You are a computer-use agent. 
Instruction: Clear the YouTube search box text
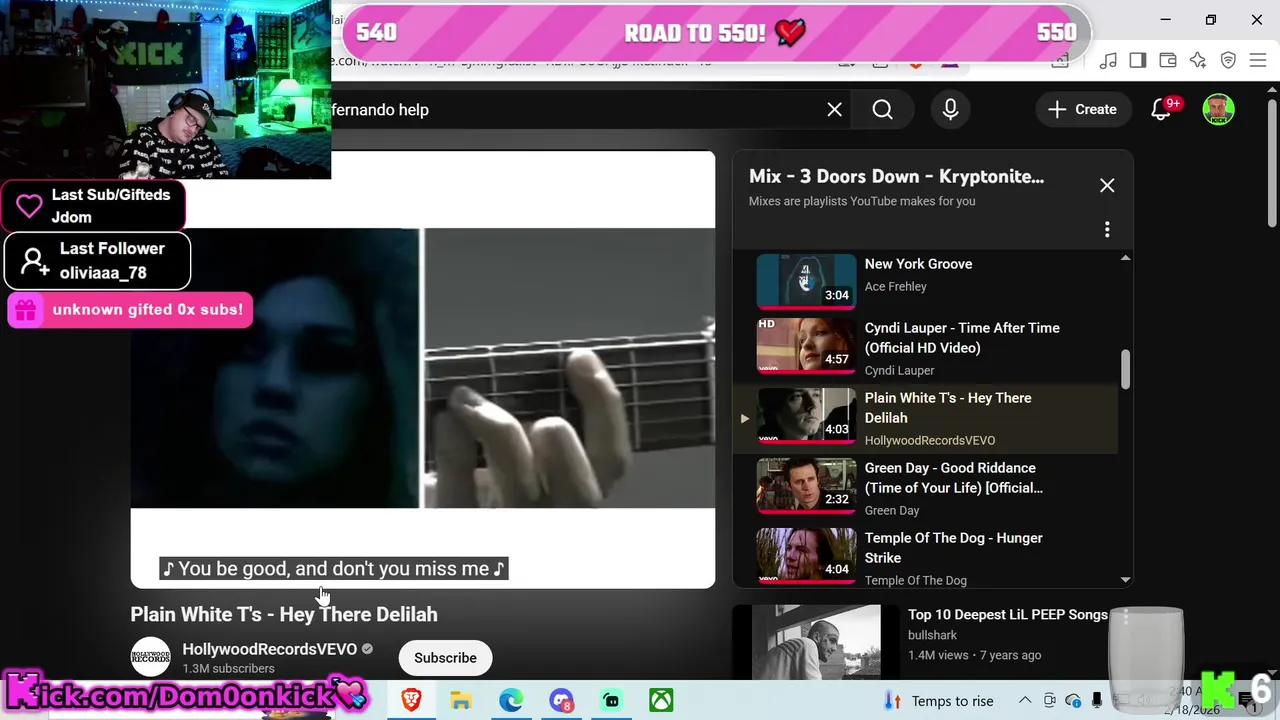(x=834, y=109)
